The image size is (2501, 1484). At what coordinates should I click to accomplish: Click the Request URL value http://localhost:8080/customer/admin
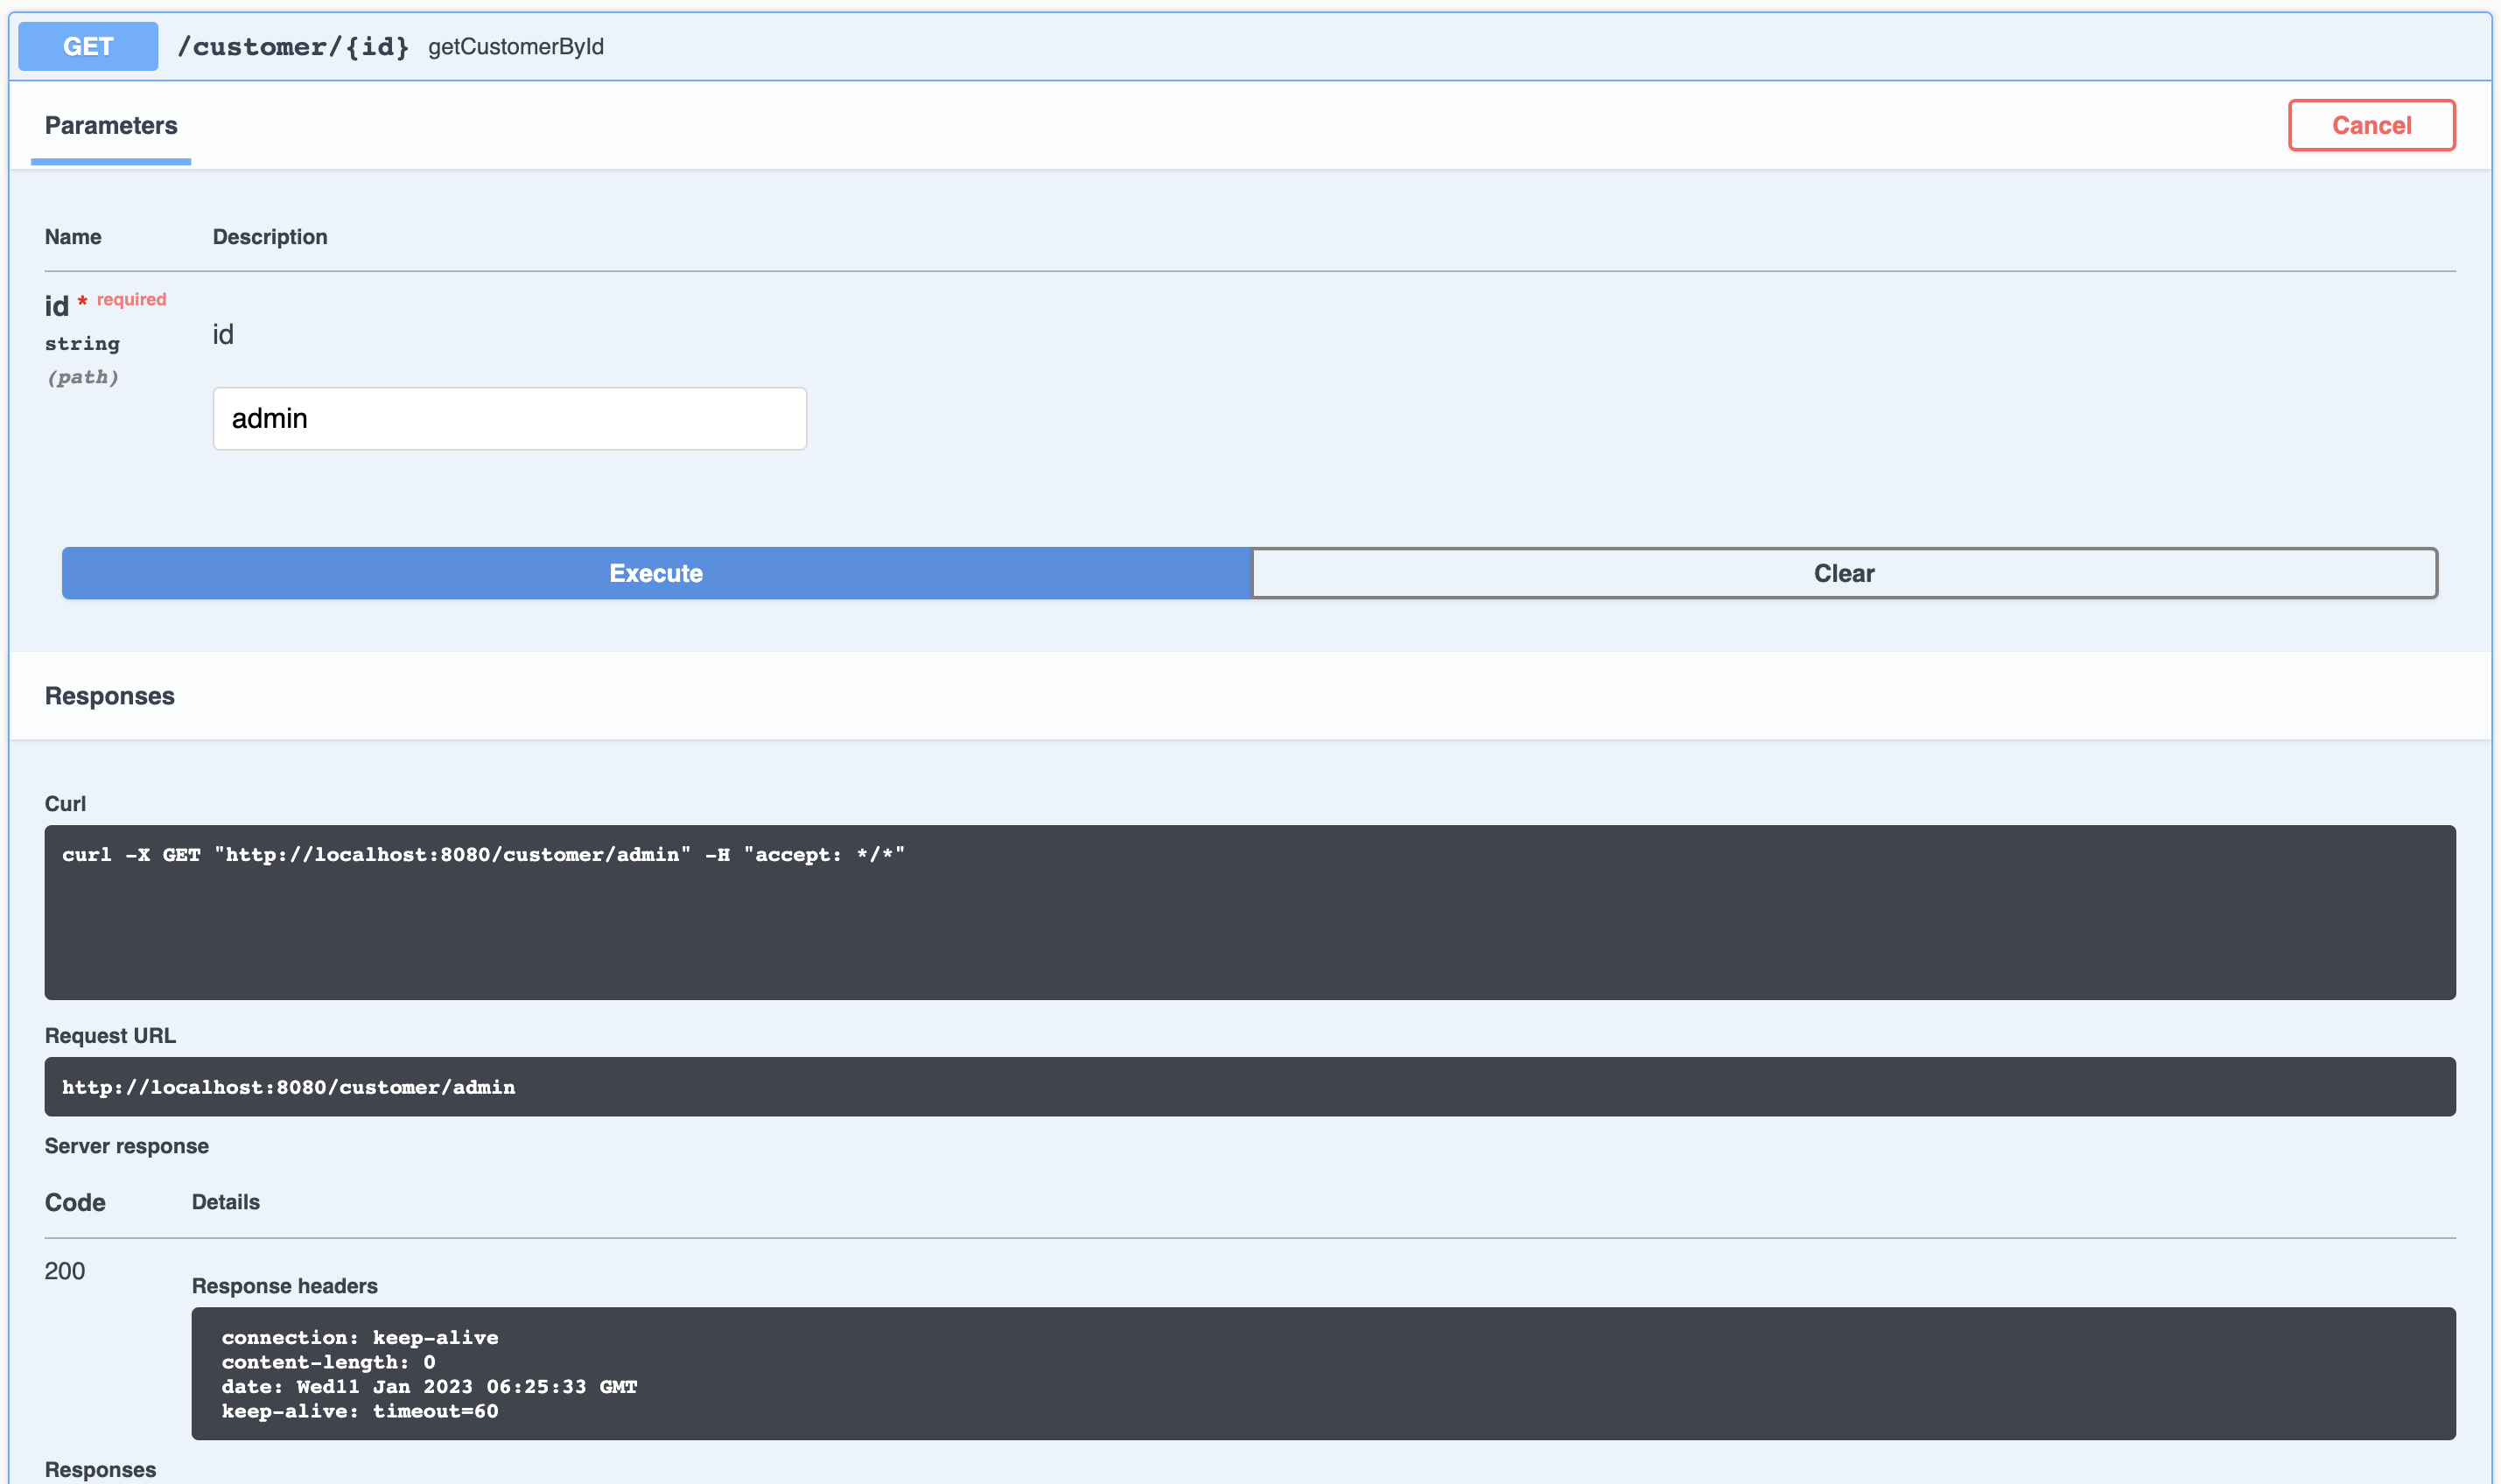coord(289,1087)
